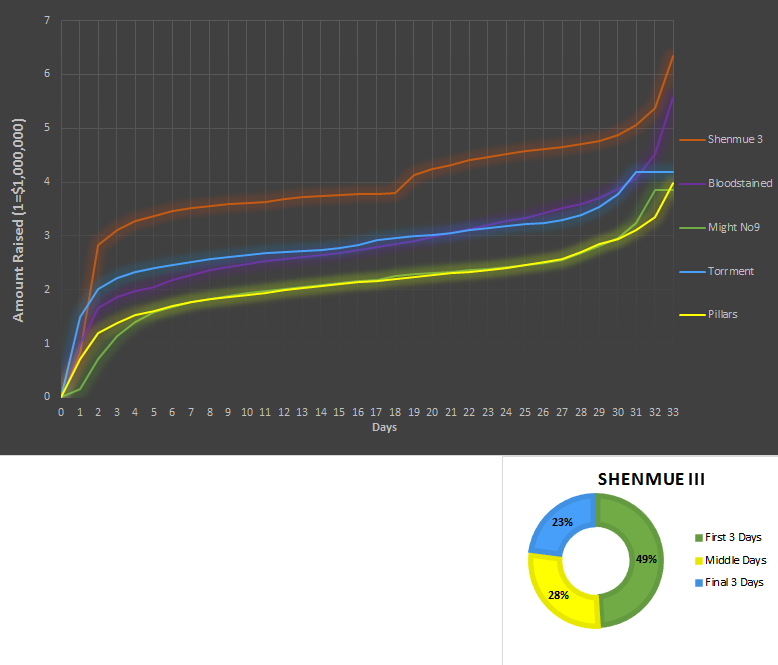Click day 33 on the x-axis
The height and width of the screenshot is (665, 778).
673,412
